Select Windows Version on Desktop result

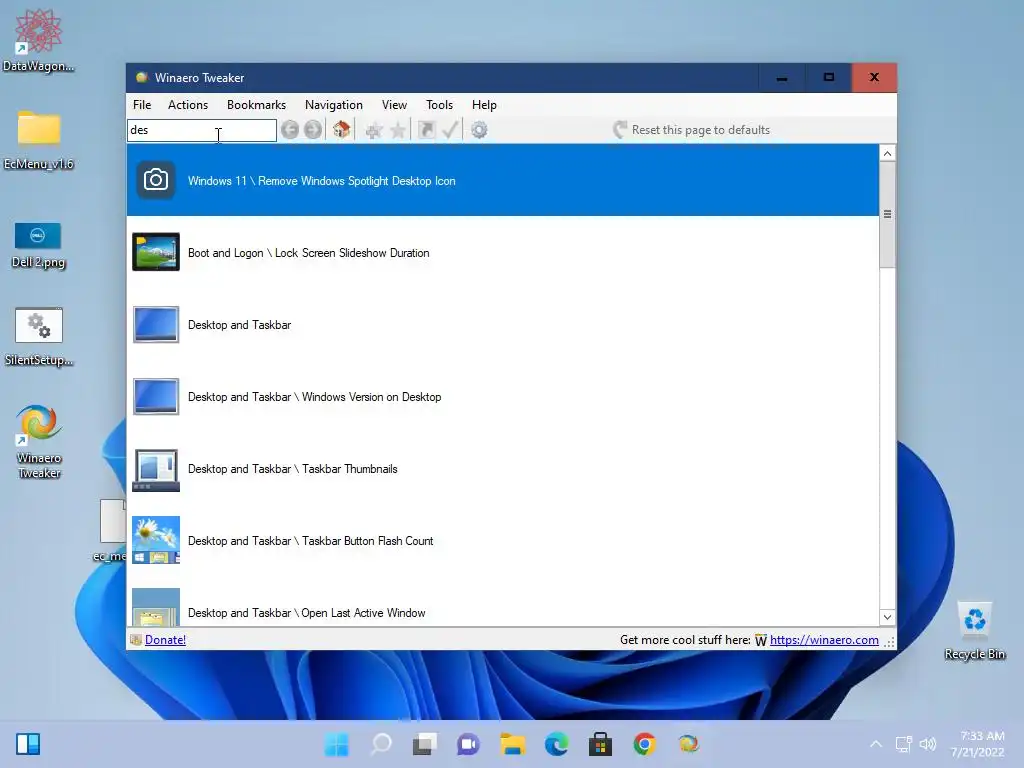coord(503,396)
